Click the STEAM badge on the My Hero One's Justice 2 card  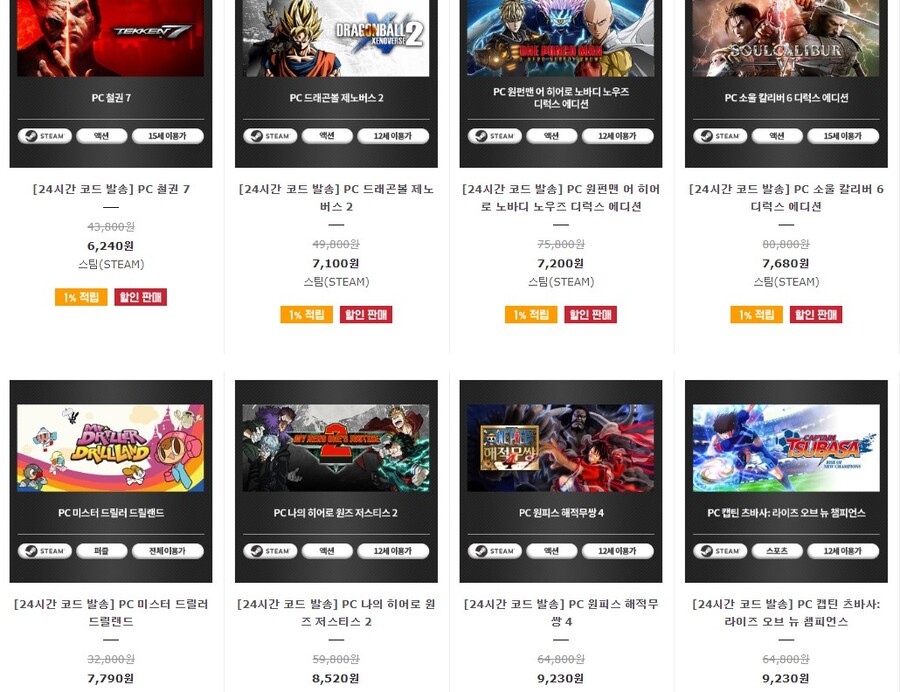coord(270,551)
